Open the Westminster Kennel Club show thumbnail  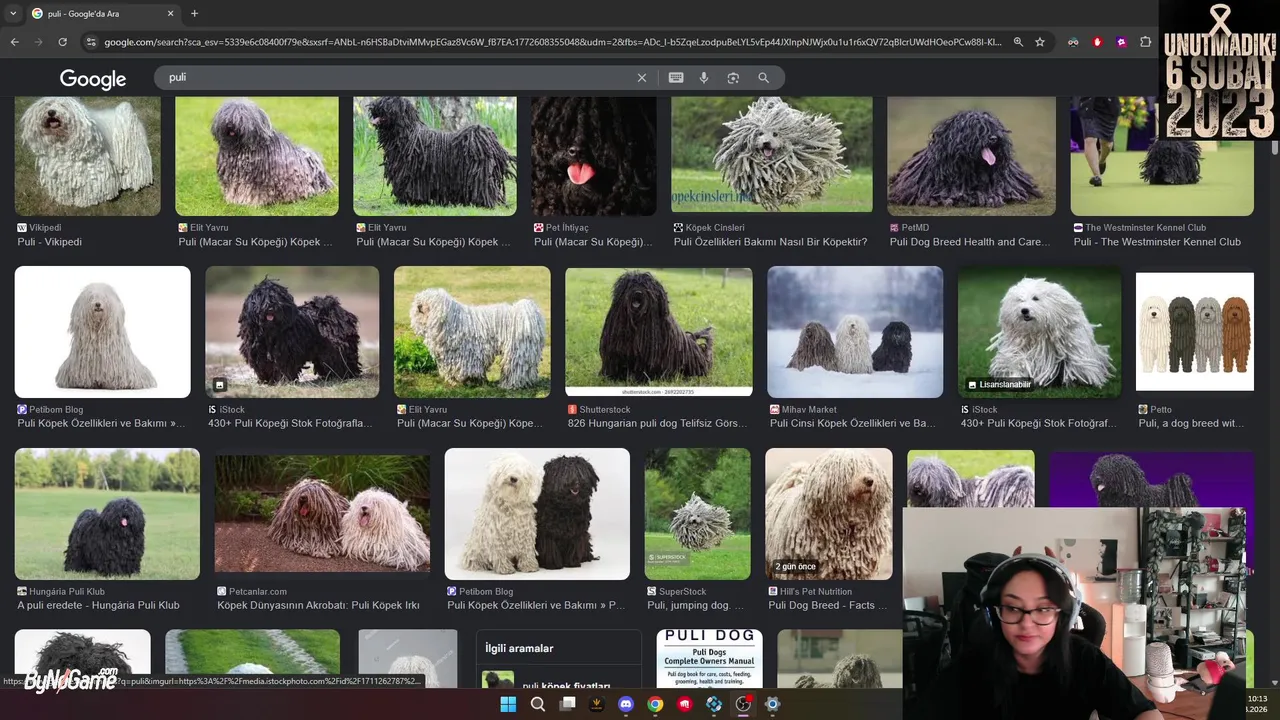pyautogui.click(x=1162, y=156)
